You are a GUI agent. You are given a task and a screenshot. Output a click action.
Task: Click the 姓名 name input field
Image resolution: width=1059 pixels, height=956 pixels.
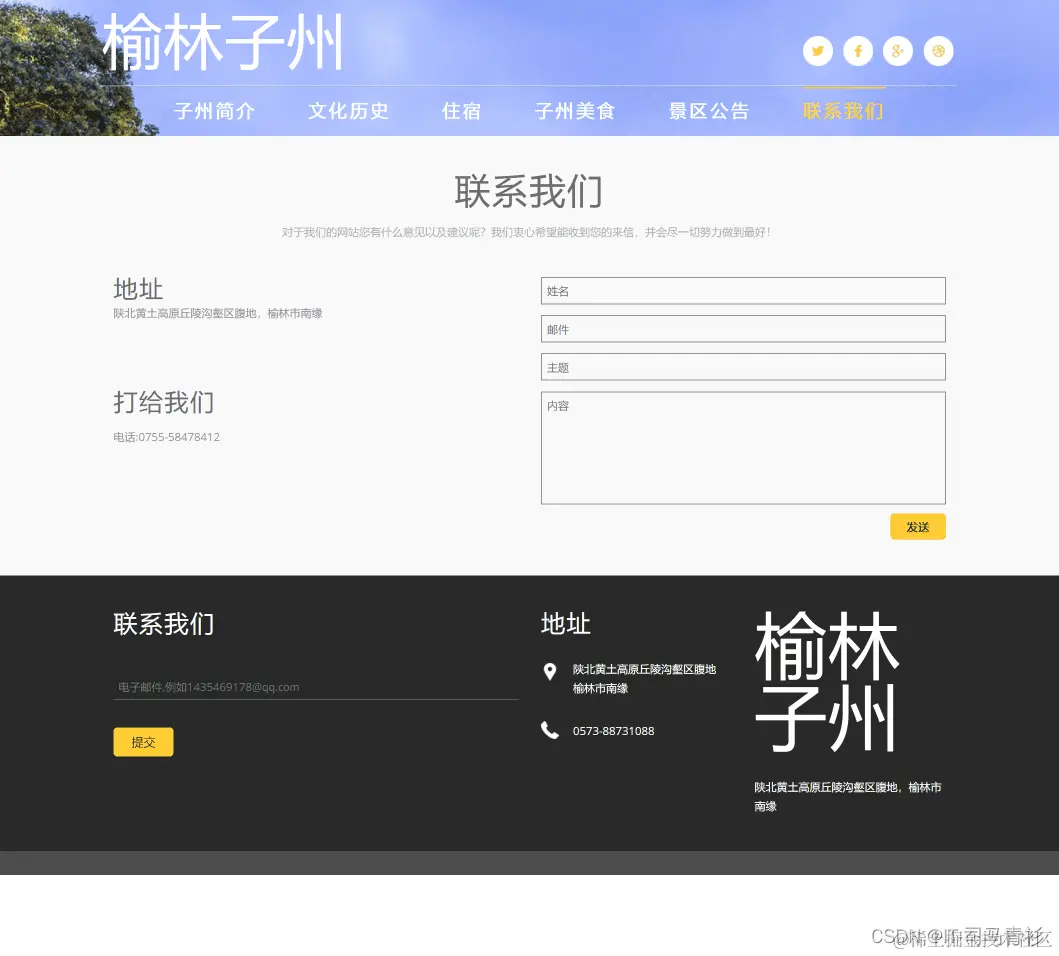click(x=742, y=290)
